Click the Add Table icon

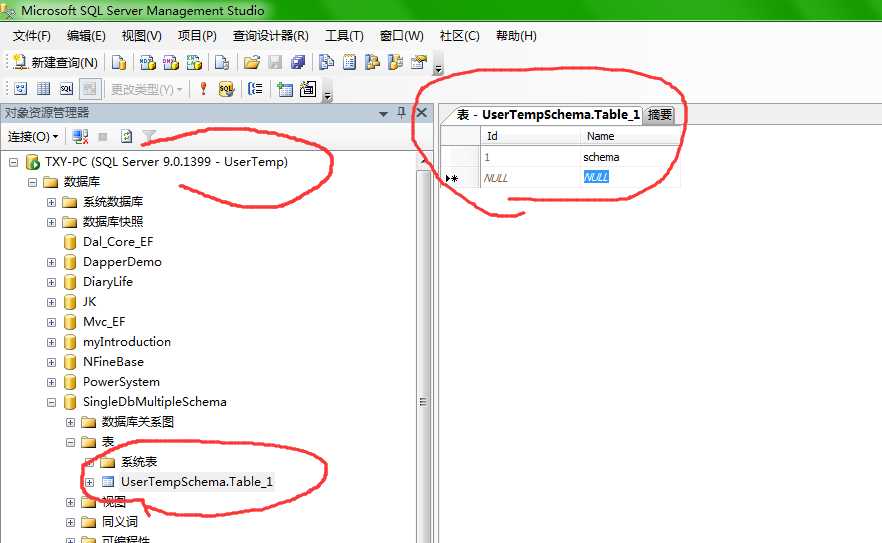point(285,89)
